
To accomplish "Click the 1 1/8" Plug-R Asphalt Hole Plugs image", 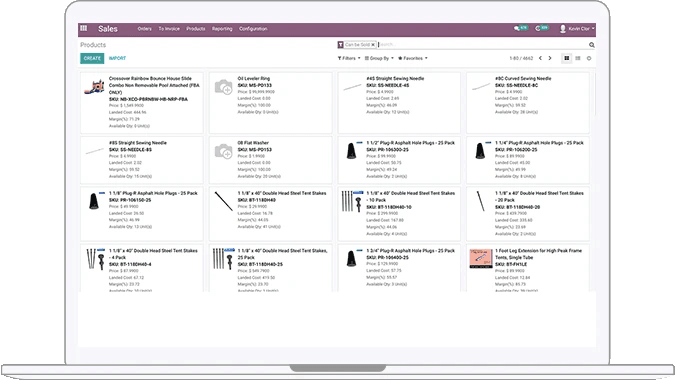I will [94, 201].
